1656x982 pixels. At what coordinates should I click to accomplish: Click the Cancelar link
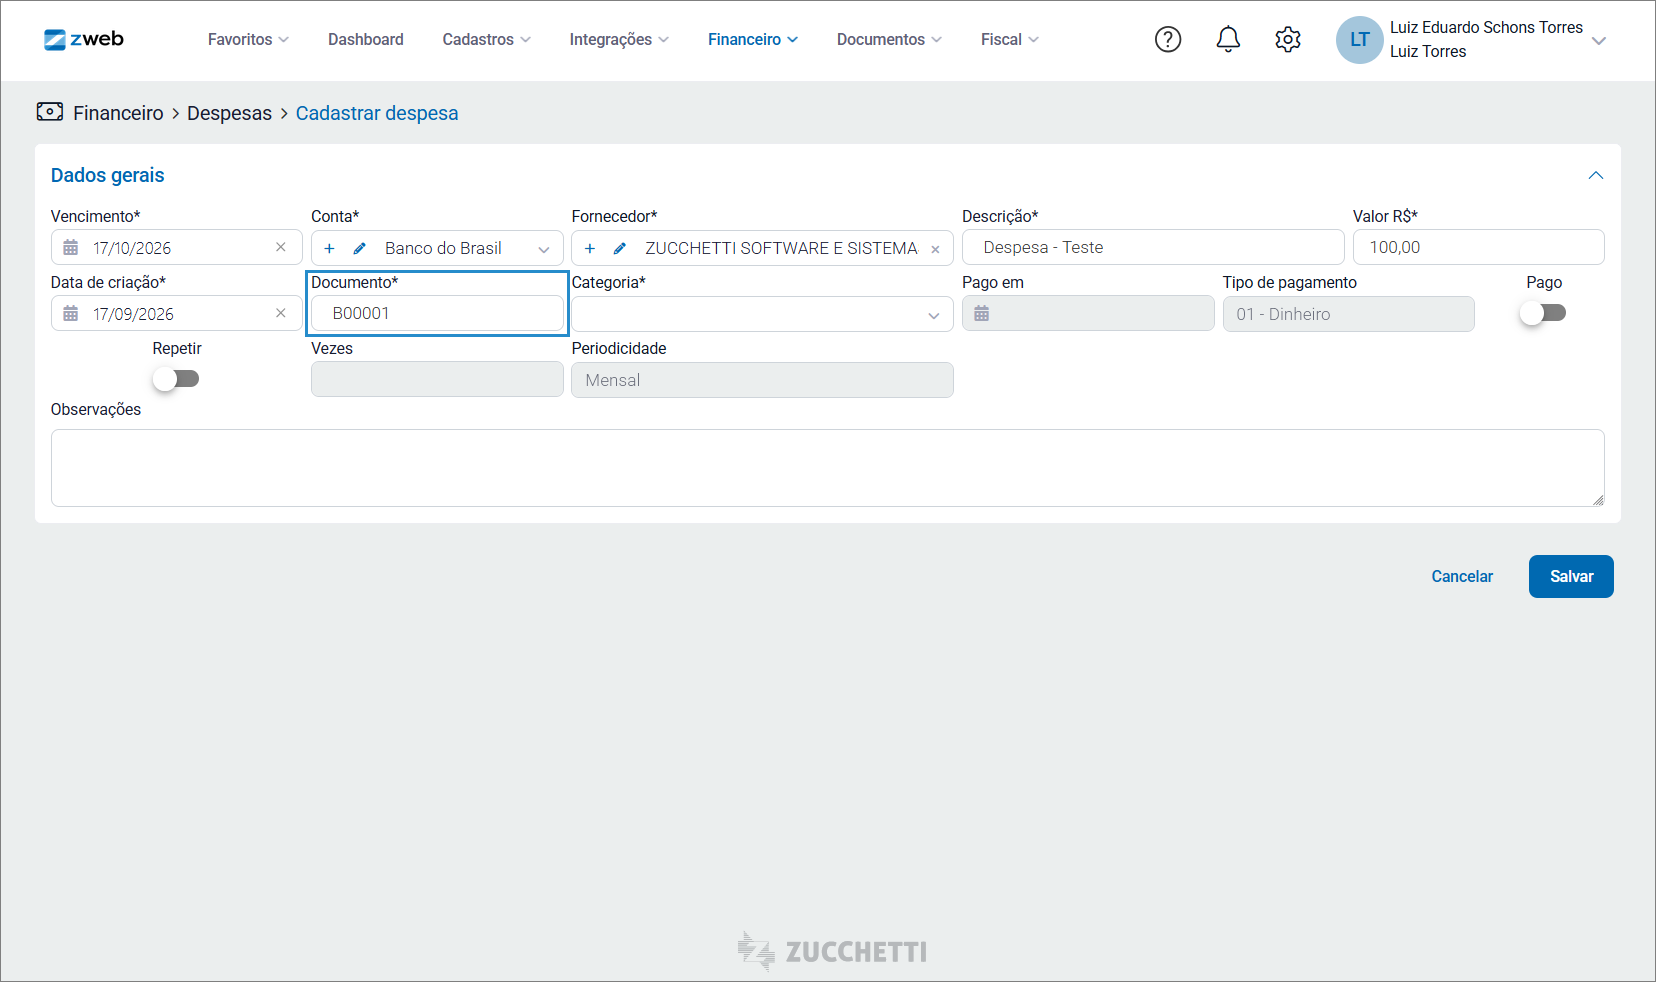[1462, 576]
